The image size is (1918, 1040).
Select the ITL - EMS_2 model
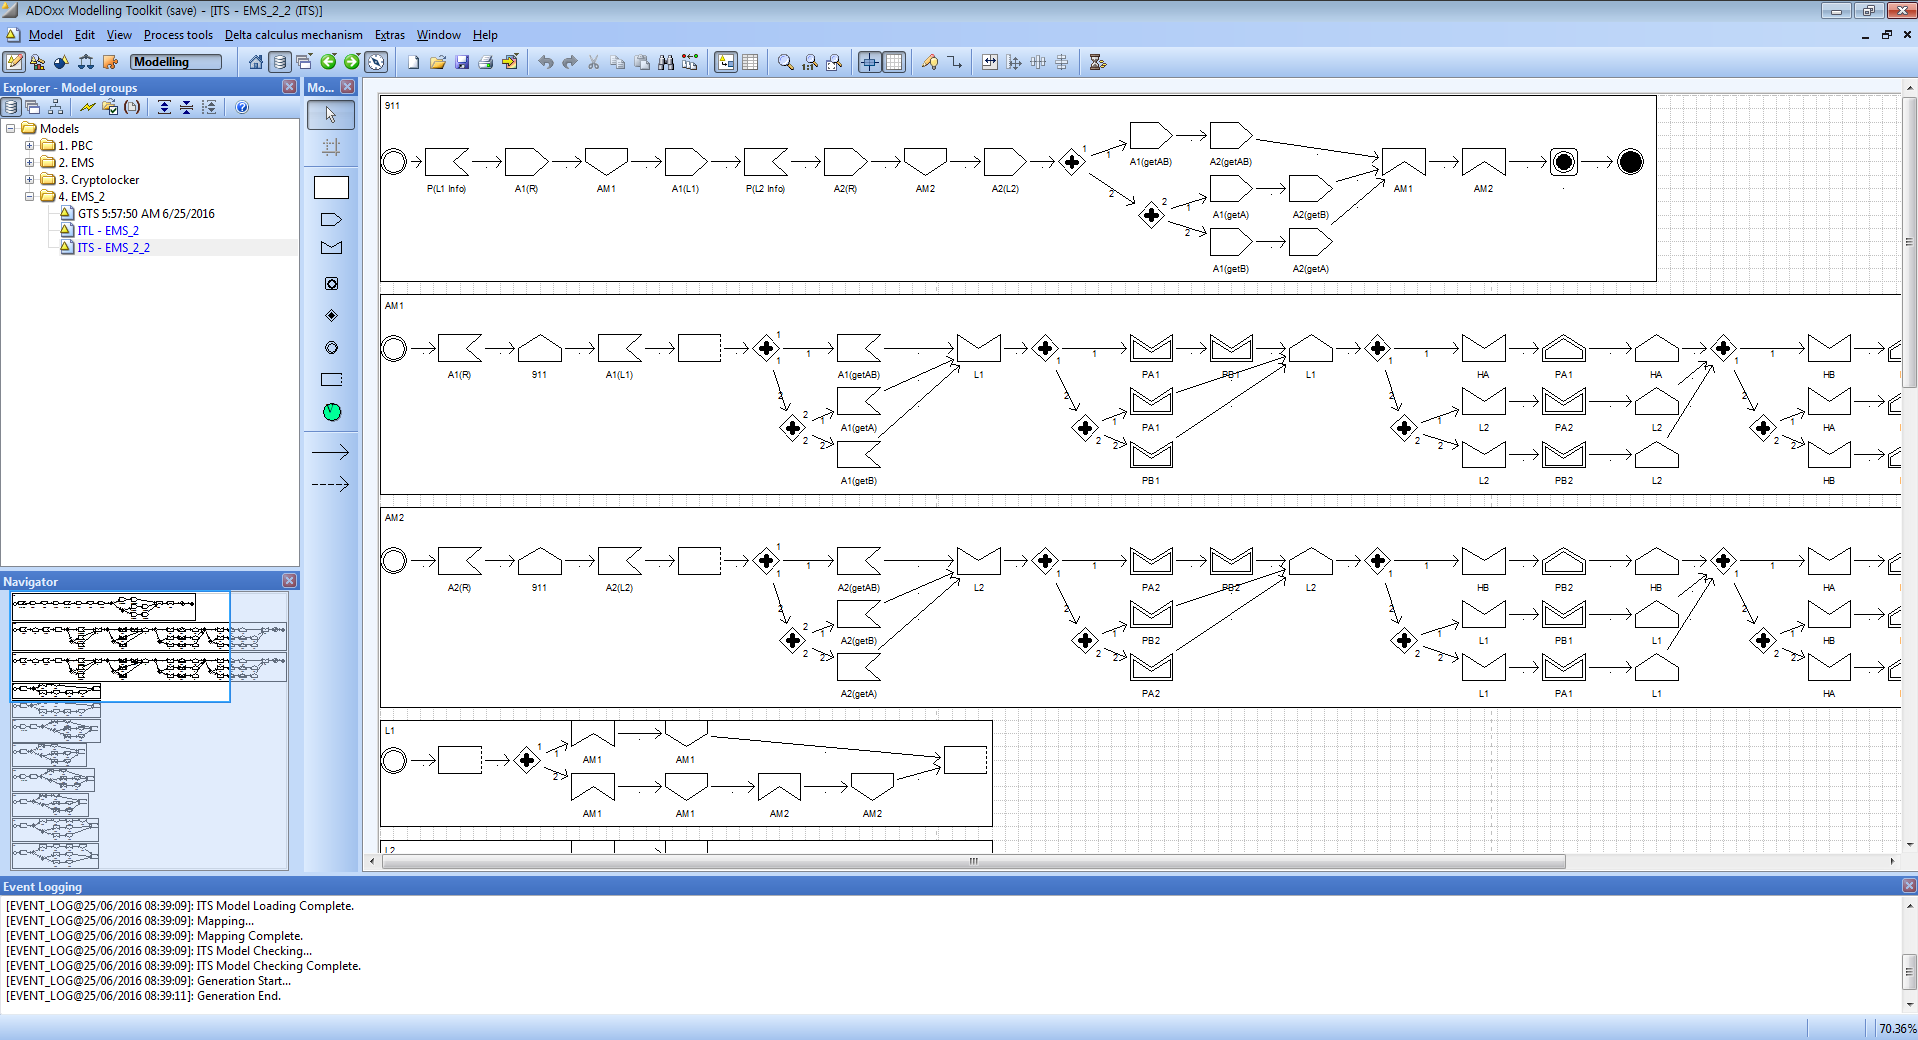tap(108, 231)
